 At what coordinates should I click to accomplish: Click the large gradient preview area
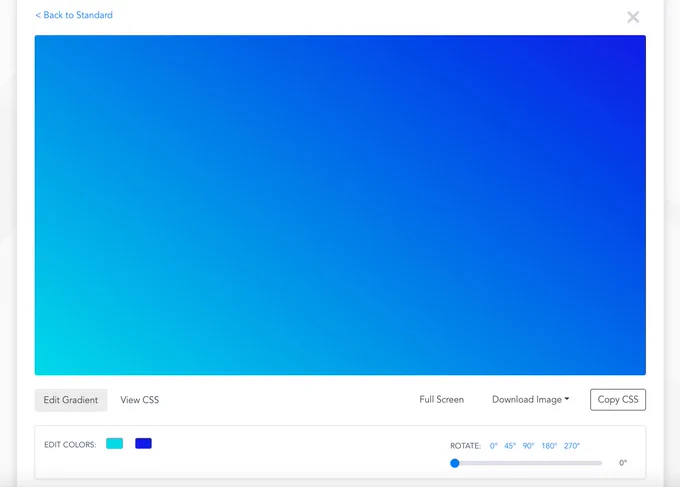point(340,205)
